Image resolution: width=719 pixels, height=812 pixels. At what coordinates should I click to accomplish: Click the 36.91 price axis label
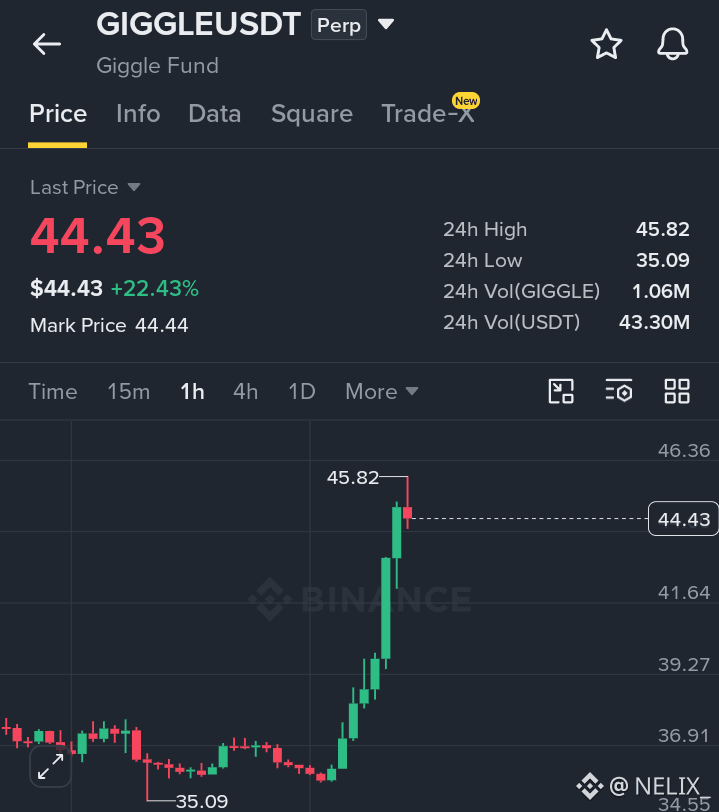684,735
